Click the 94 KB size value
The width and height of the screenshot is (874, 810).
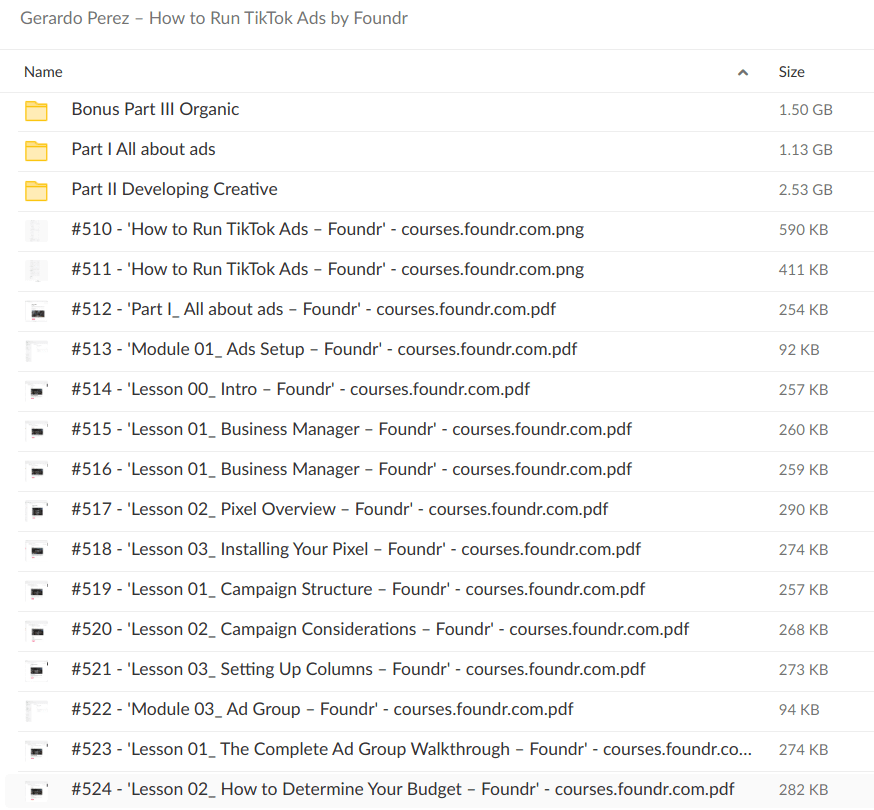799,710
